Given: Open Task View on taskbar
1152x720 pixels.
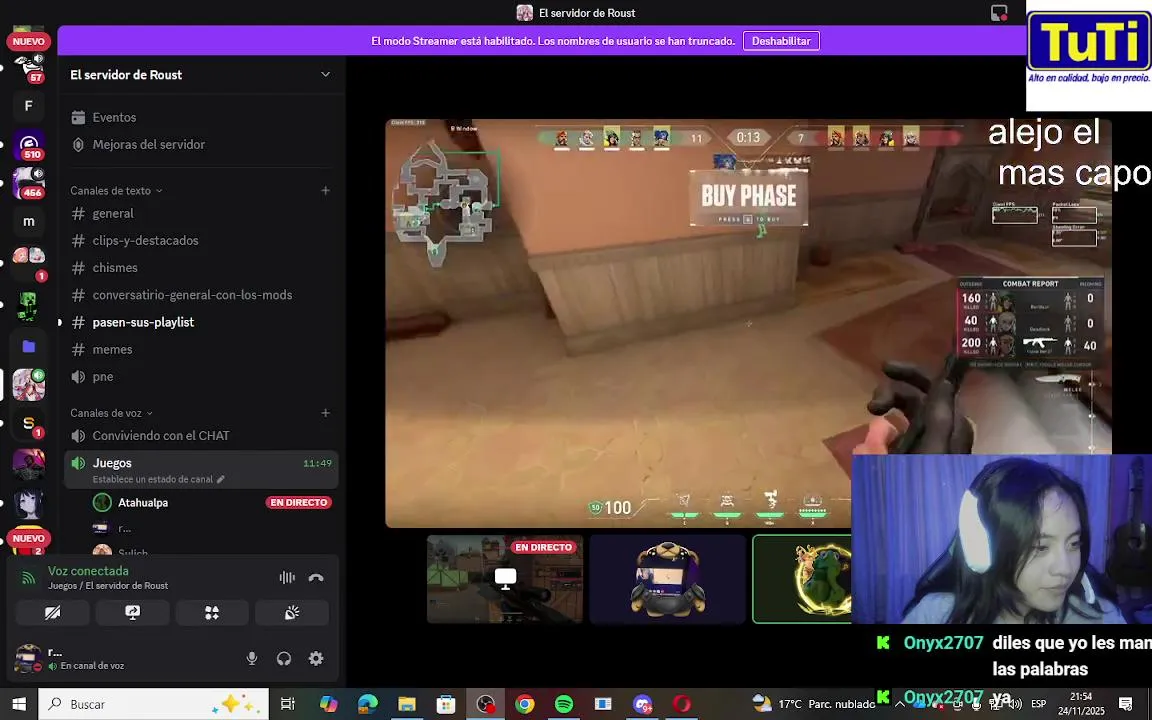Looking at the screenshot, I should click(x=288, y=704).
